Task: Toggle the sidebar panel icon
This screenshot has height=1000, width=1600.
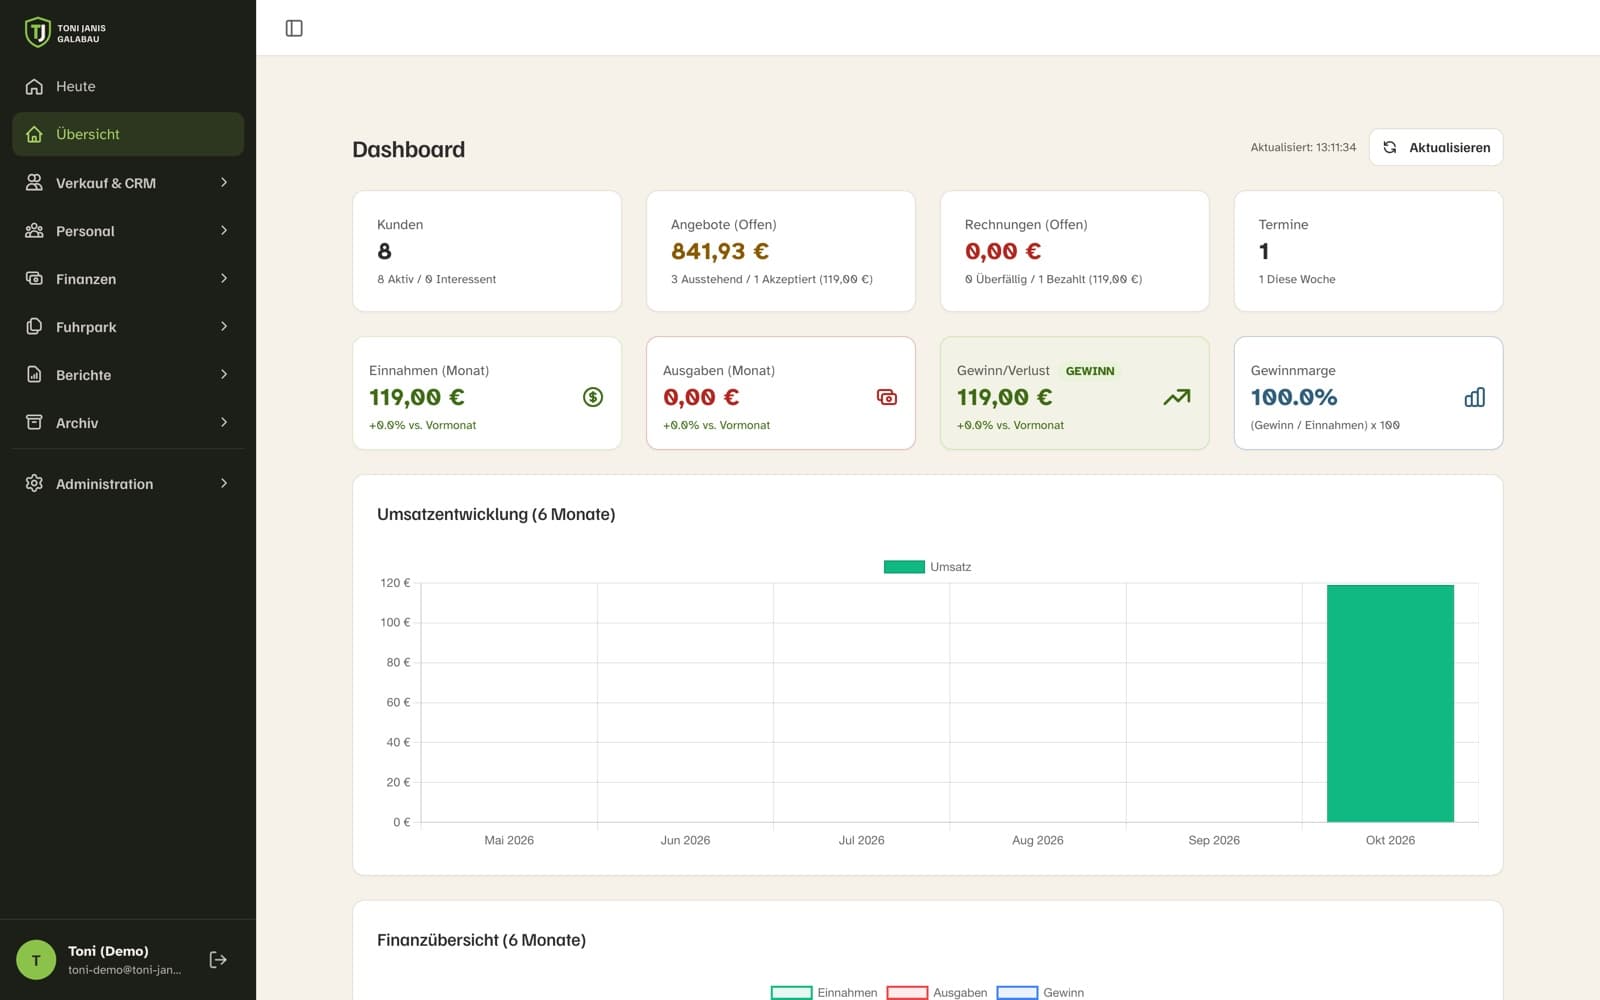Action: [x=294, y=28]
